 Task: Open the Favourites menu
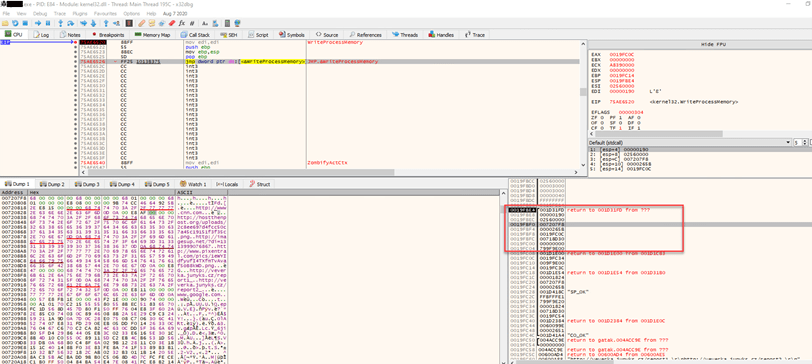(106, 13)
